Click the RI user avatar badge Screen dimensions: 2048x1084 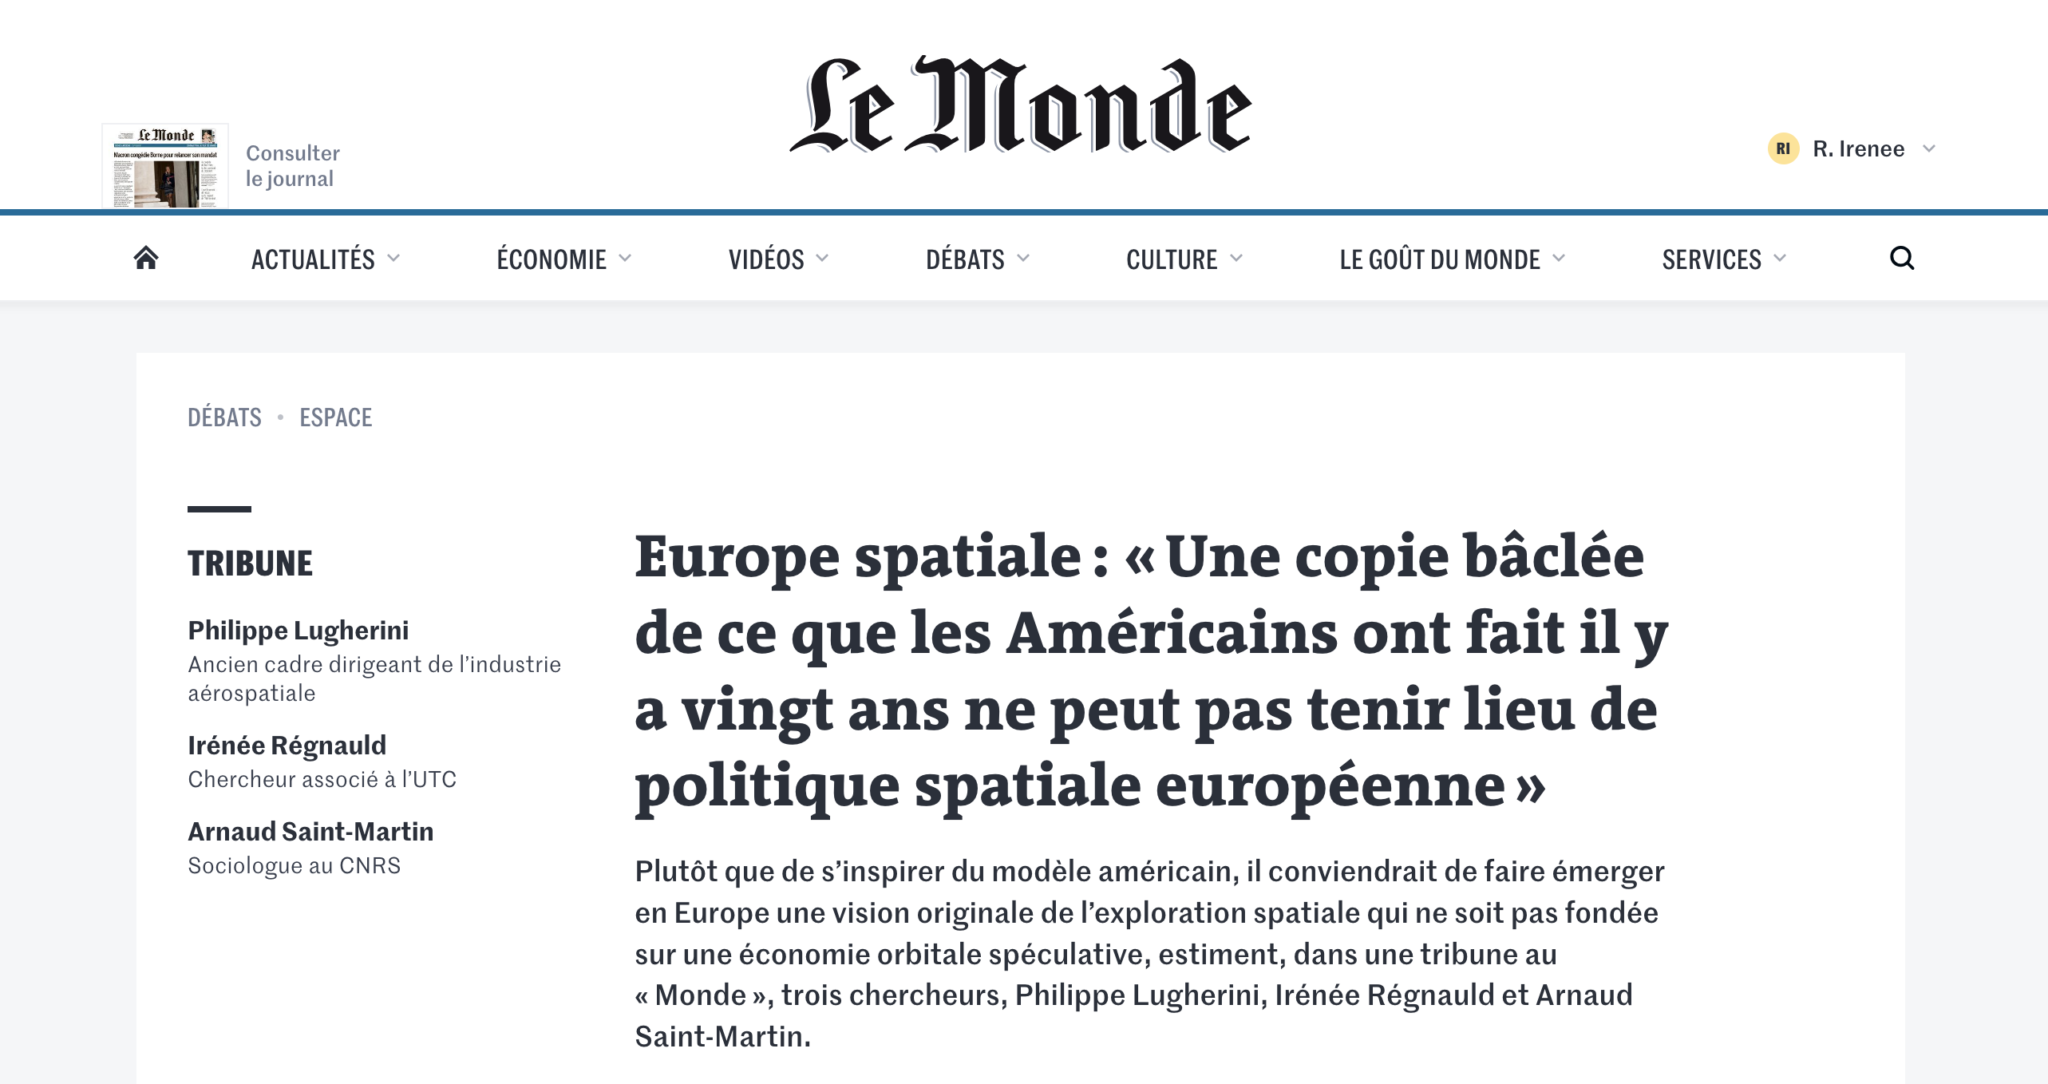tap(1783, 149)
